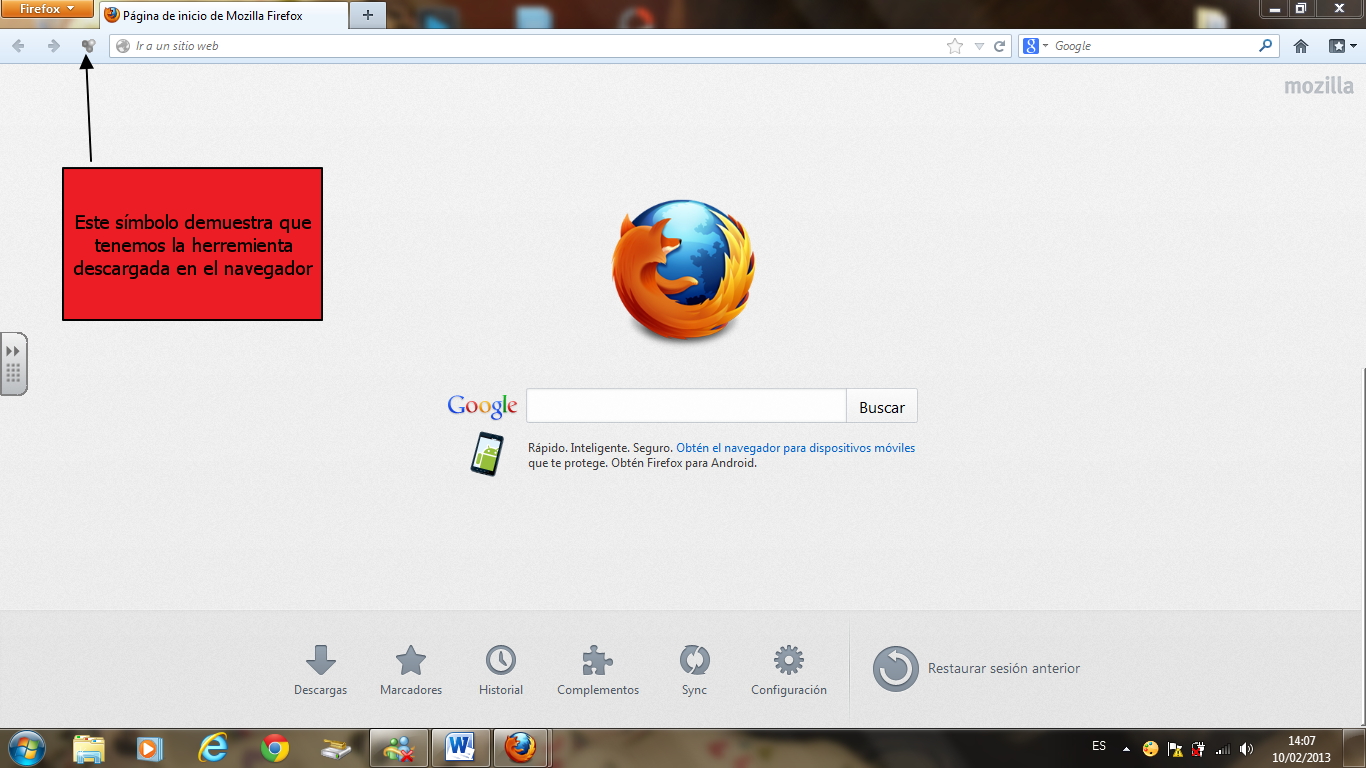Expand the address bar history dropdown arrow
The image size is (1366, 768).
979,46
